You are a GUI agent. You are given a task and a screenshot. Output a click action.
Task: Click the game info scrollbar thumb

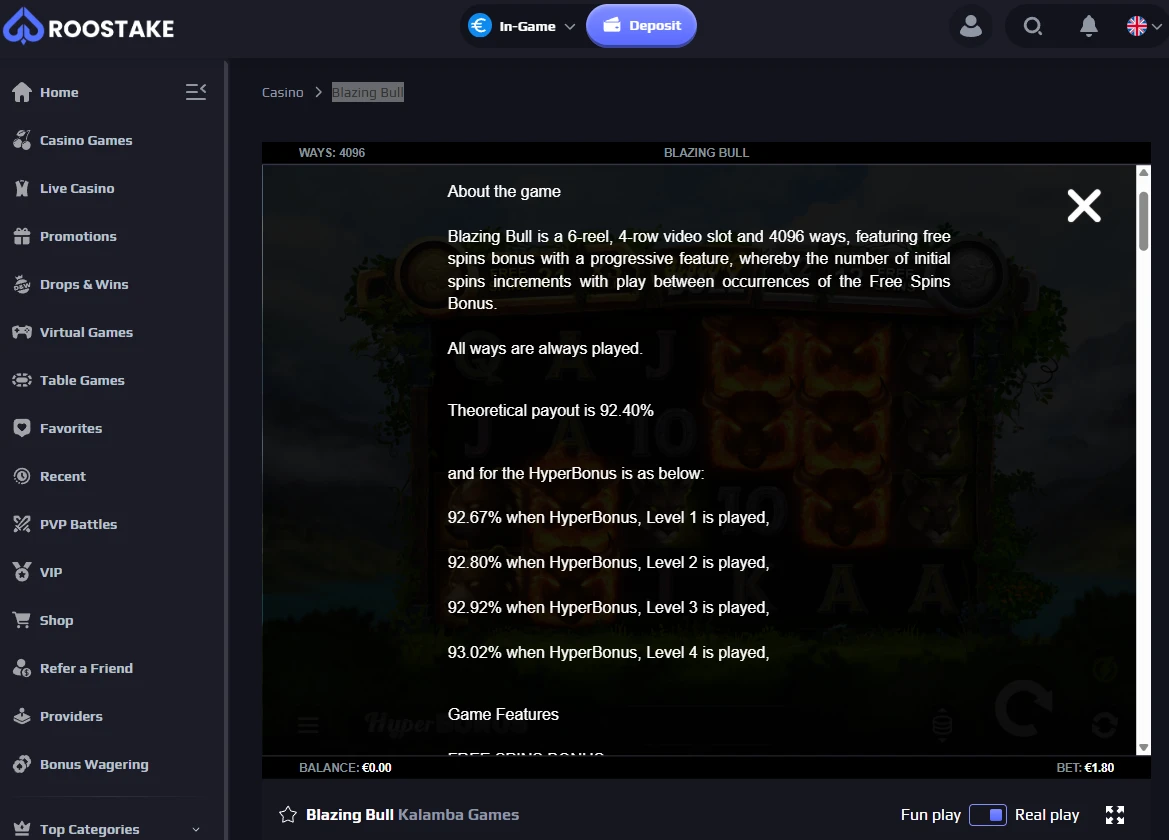[x=1143, y=221]
